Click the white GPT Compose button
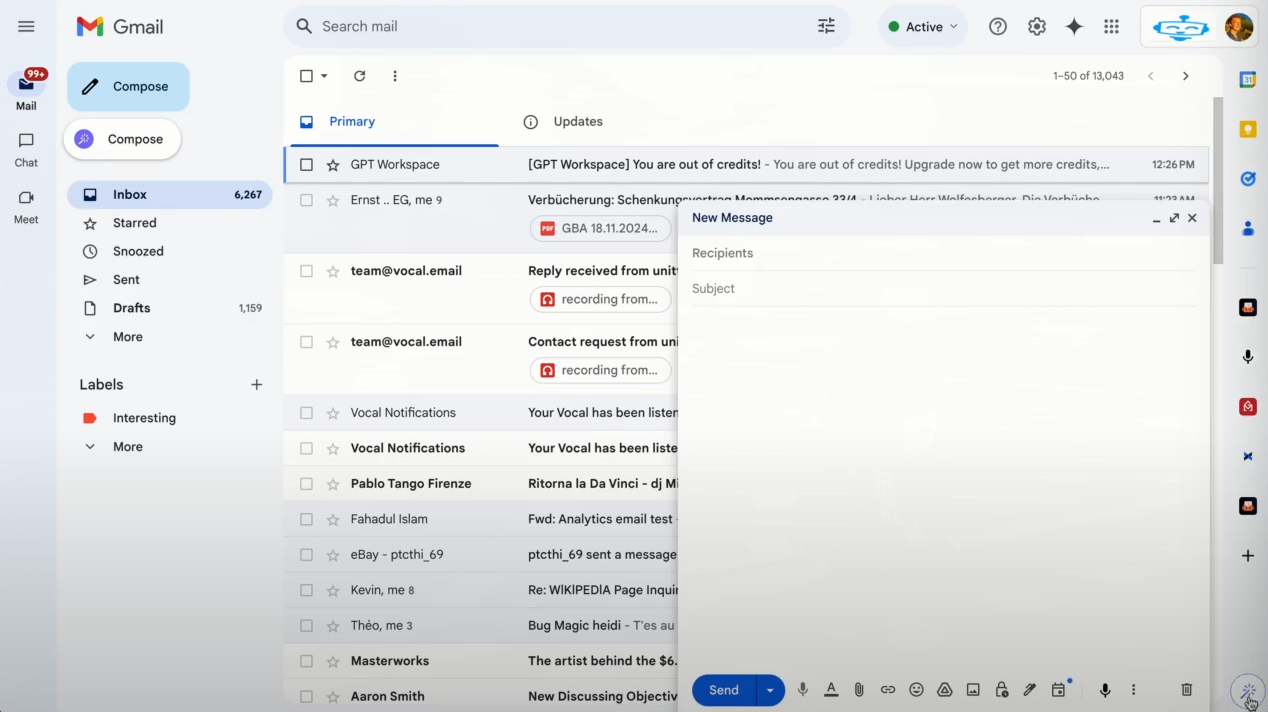This screenshot has height=712, width=1268. [x=122, y=139]
